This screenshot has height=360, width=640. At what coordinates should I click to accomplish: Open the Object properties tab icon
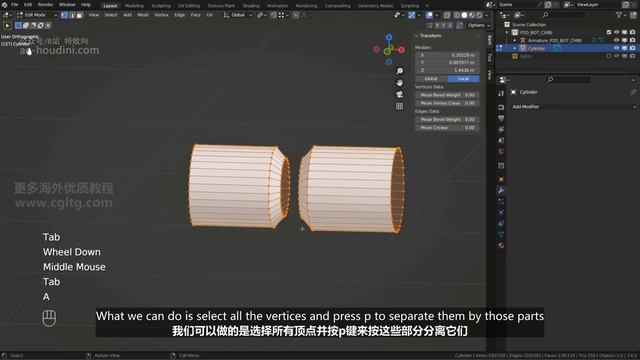click(501, 179)
